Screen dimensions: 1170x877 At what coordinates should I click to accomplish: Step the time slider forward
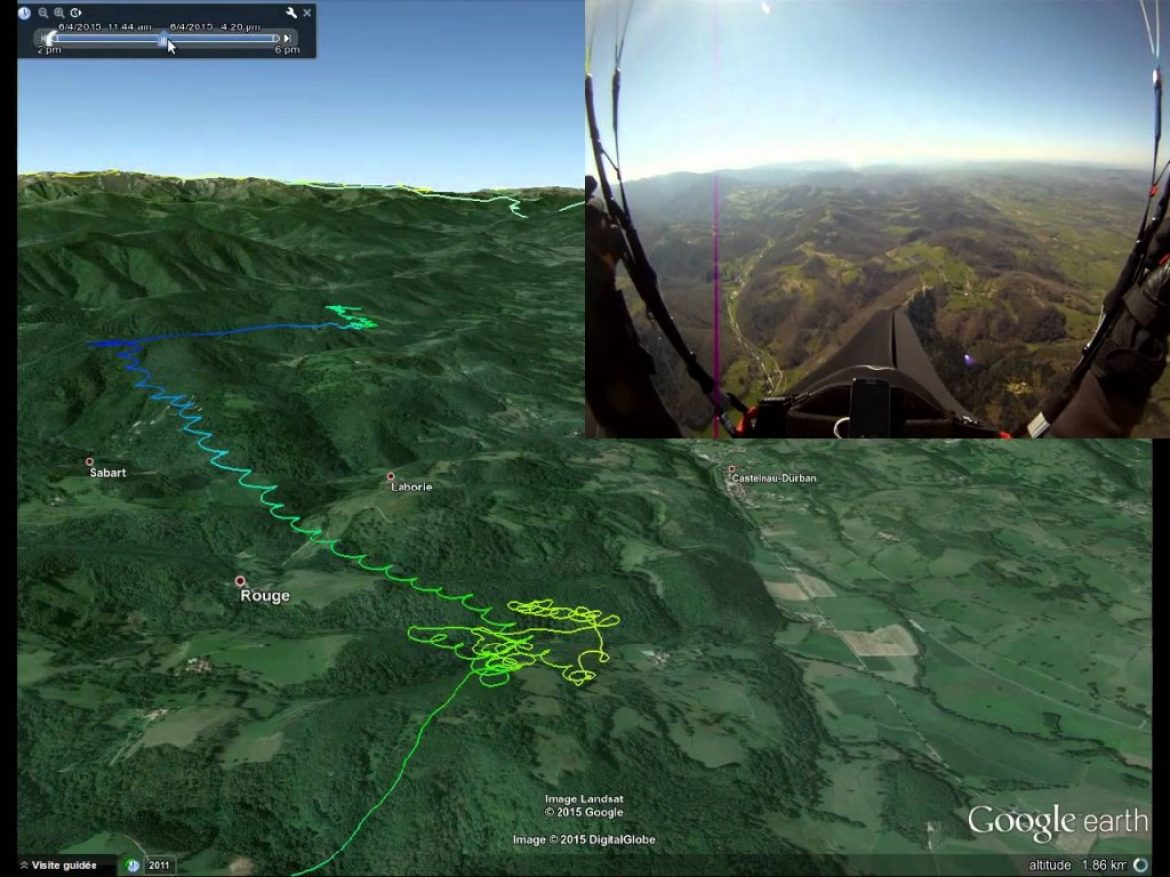[288, 38]
